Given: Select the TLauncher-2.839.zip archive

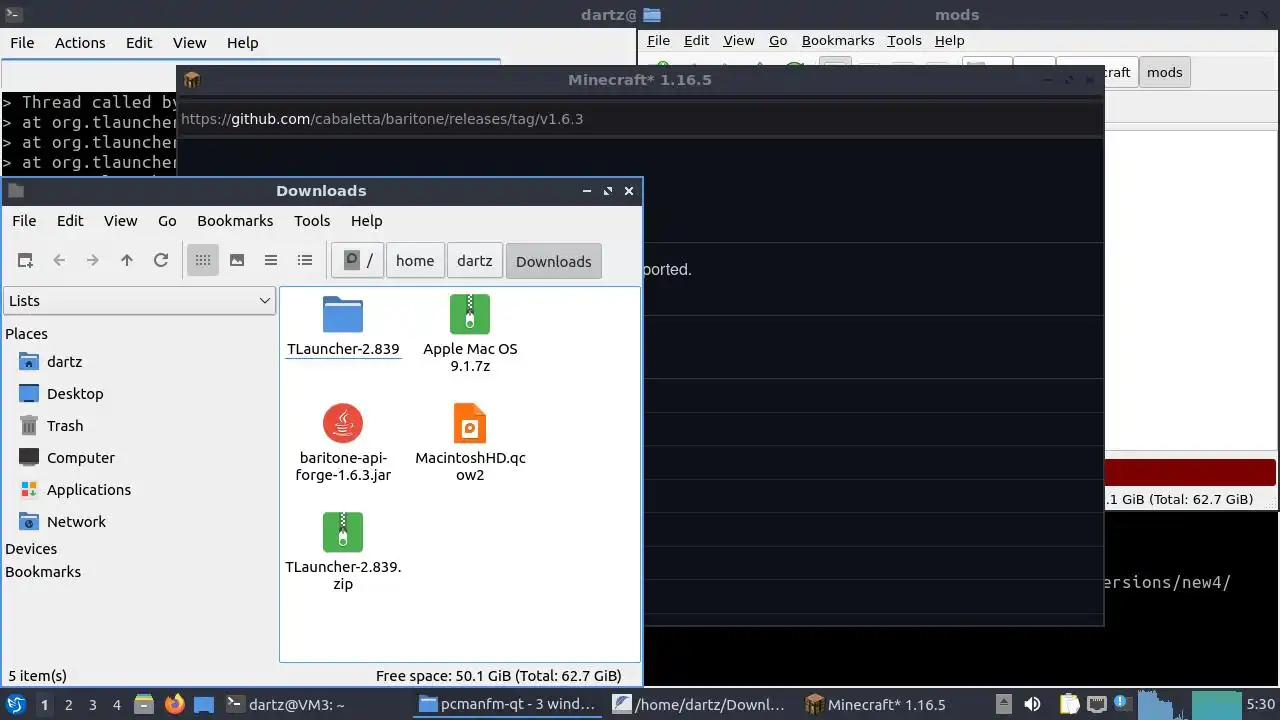Looking at the screenshot, I should (x=343, y=552).
